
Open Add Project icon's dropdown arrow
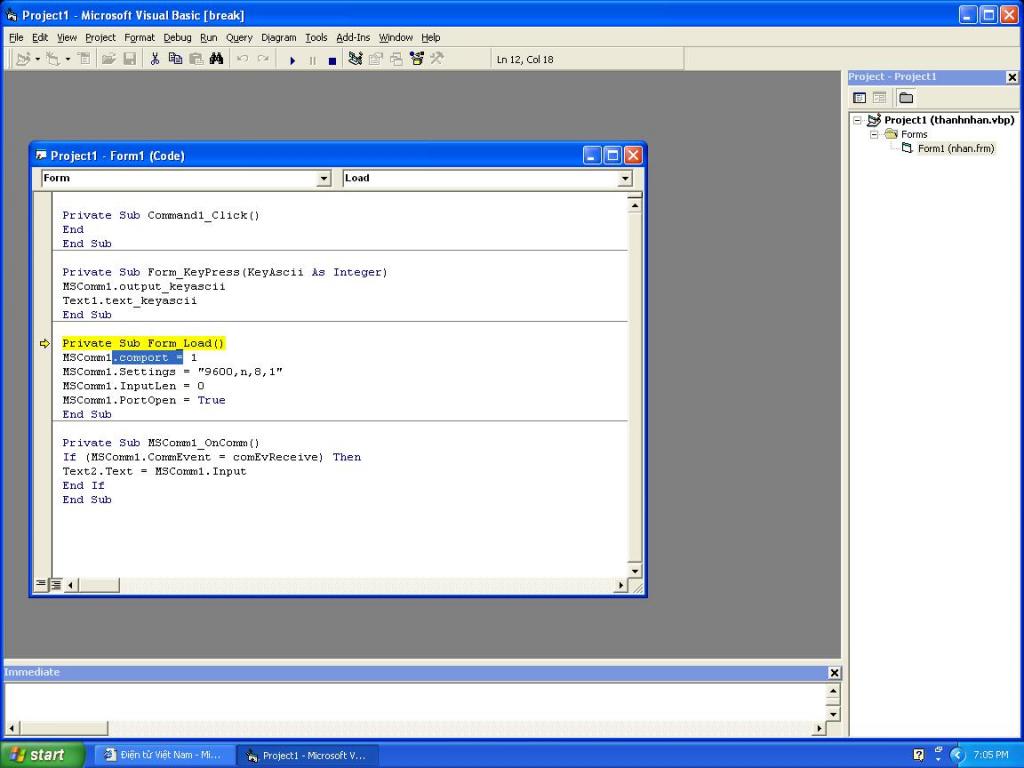tap(37, 59)
